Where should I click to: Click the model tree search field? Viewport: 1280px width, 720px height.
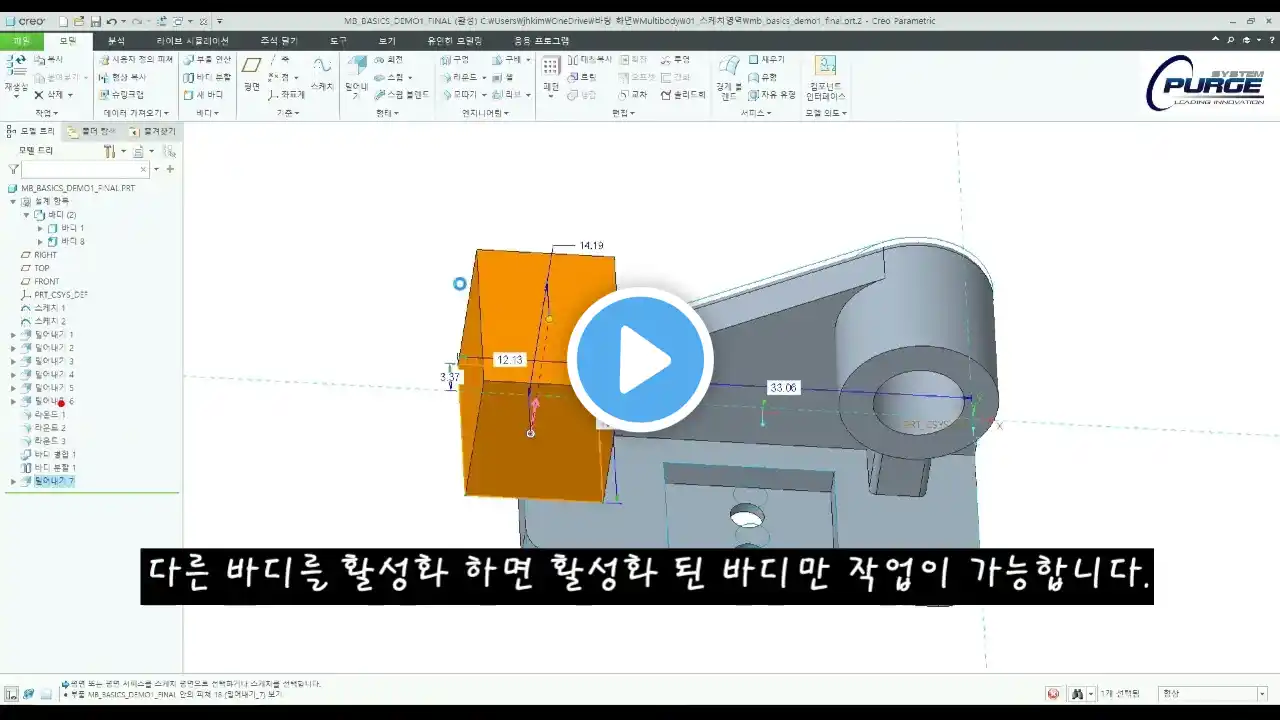pyautogui.click(x=84, y=170)
